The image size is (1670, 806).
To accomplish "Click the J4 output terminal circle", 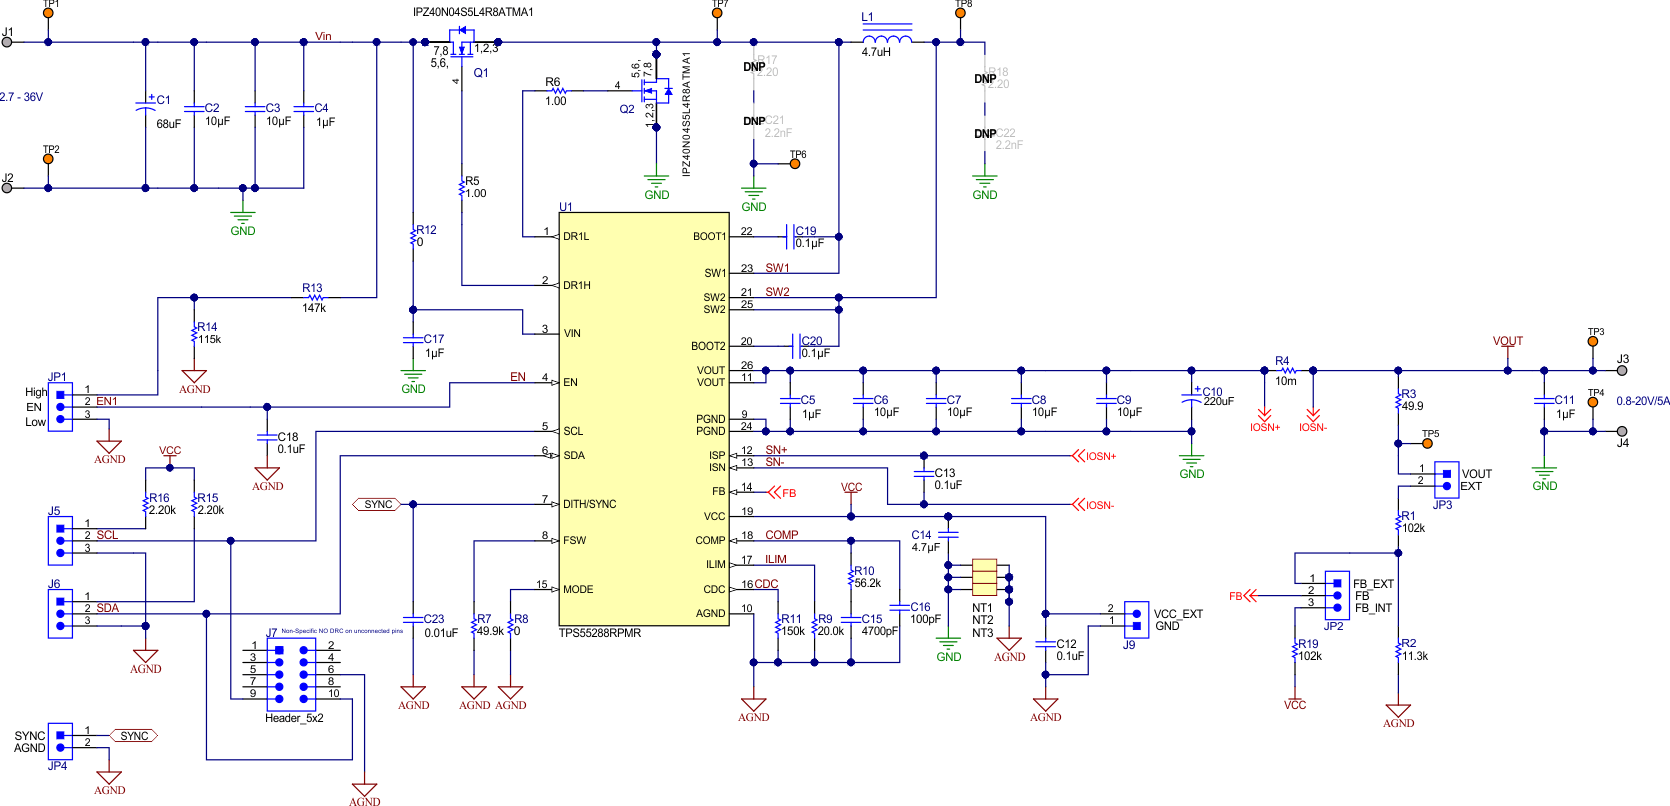I will (x=1622, y=431).
